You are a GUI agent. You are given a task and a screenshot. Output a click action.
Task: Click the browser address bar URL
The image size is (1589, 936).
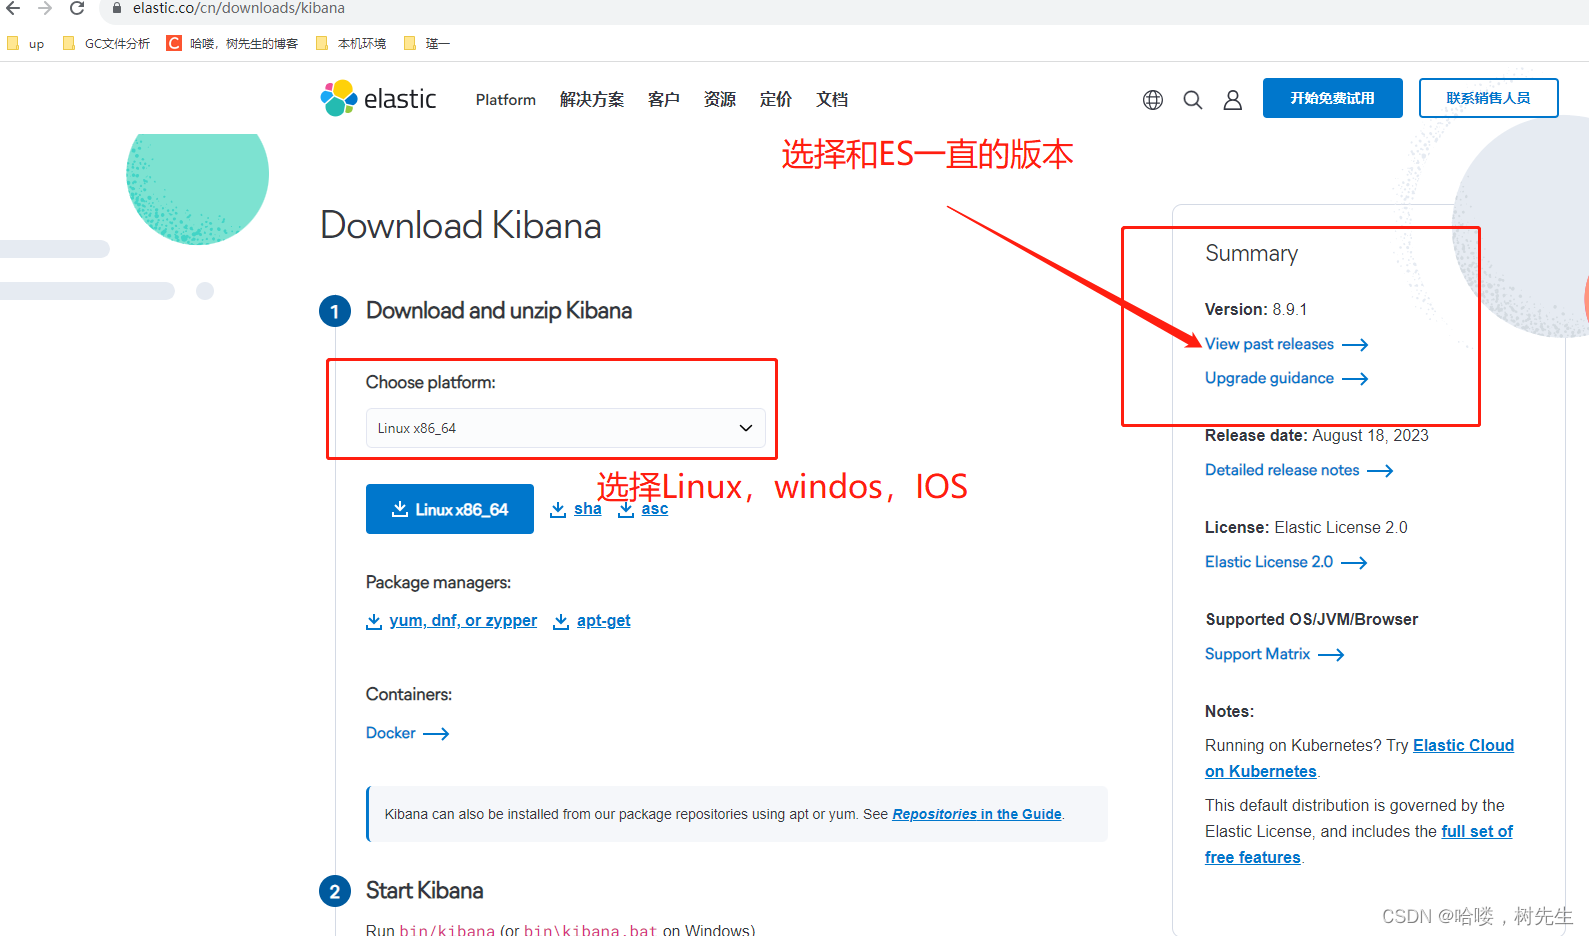239,8
